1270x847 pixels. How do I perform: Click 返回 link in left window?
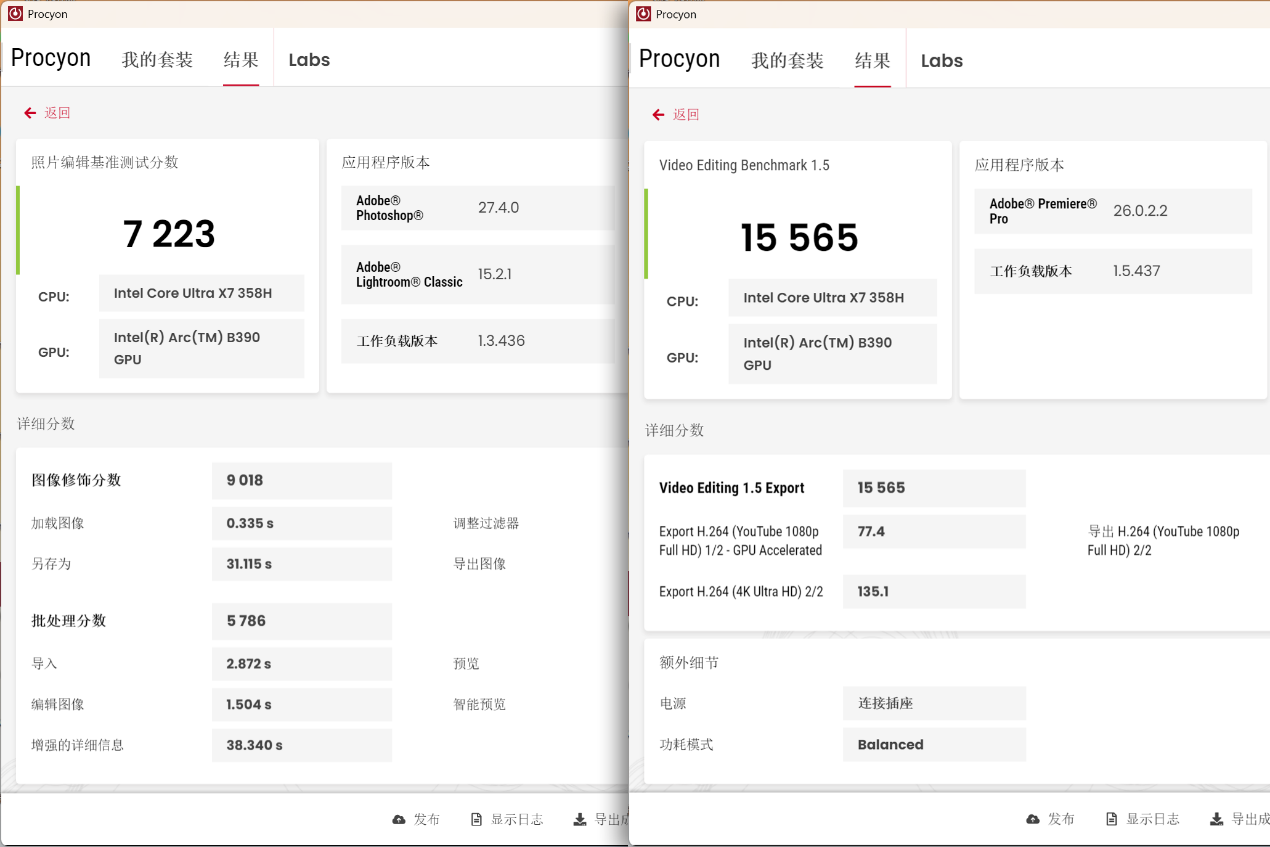57,113
